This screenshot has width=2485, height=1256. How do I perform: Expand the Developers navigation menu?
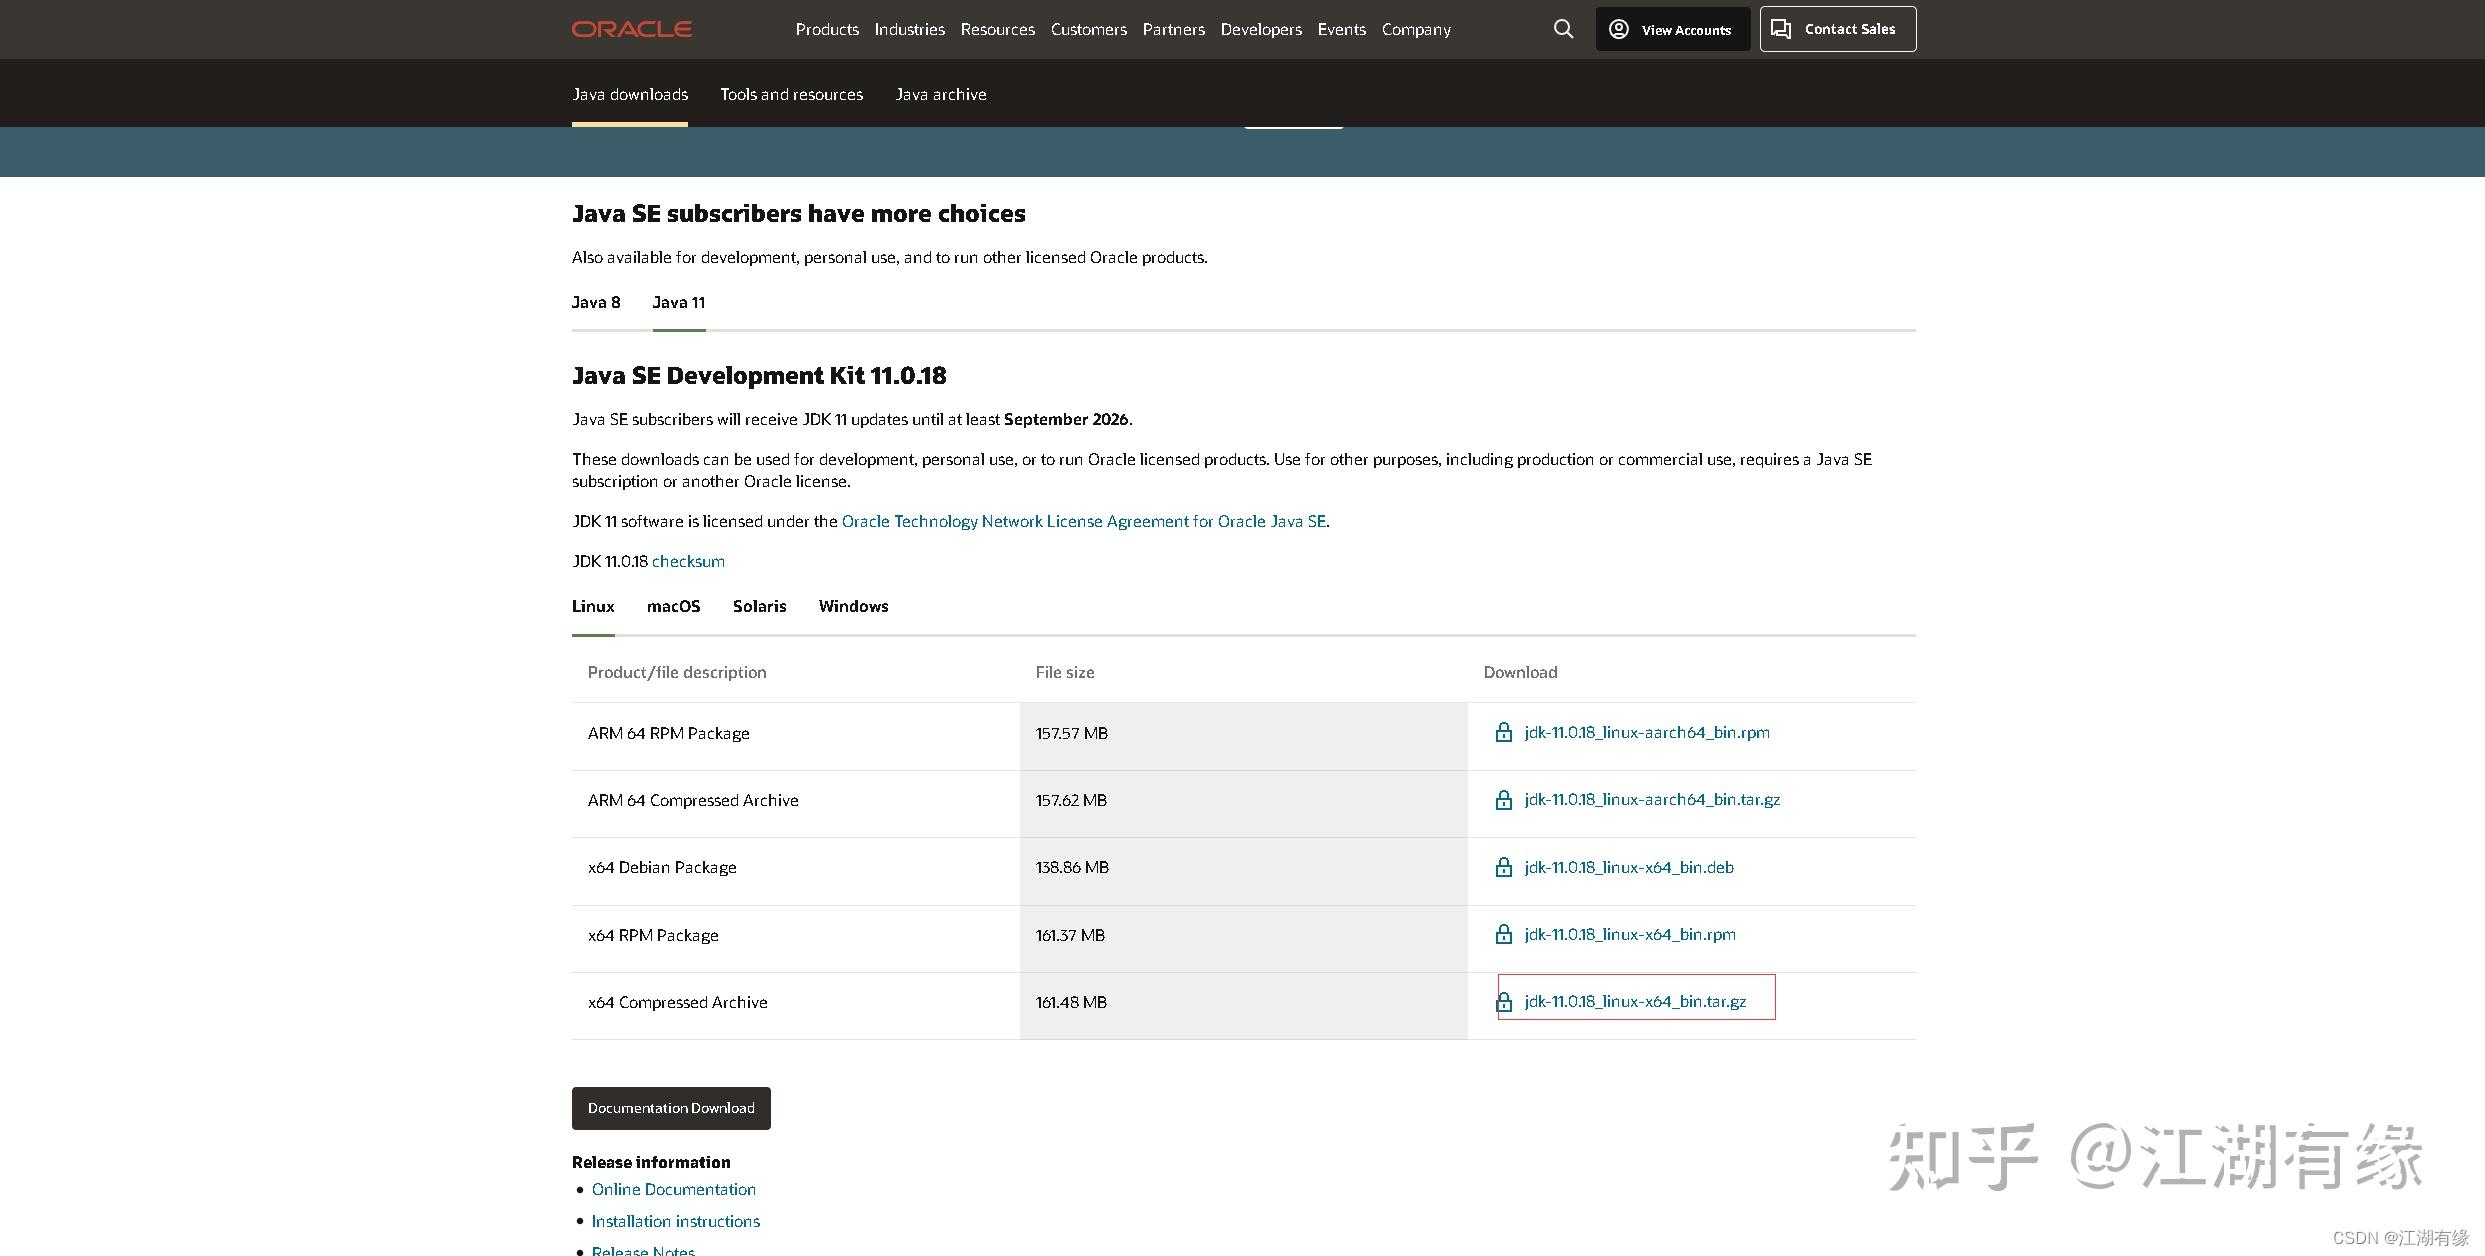click(1260, 29)
